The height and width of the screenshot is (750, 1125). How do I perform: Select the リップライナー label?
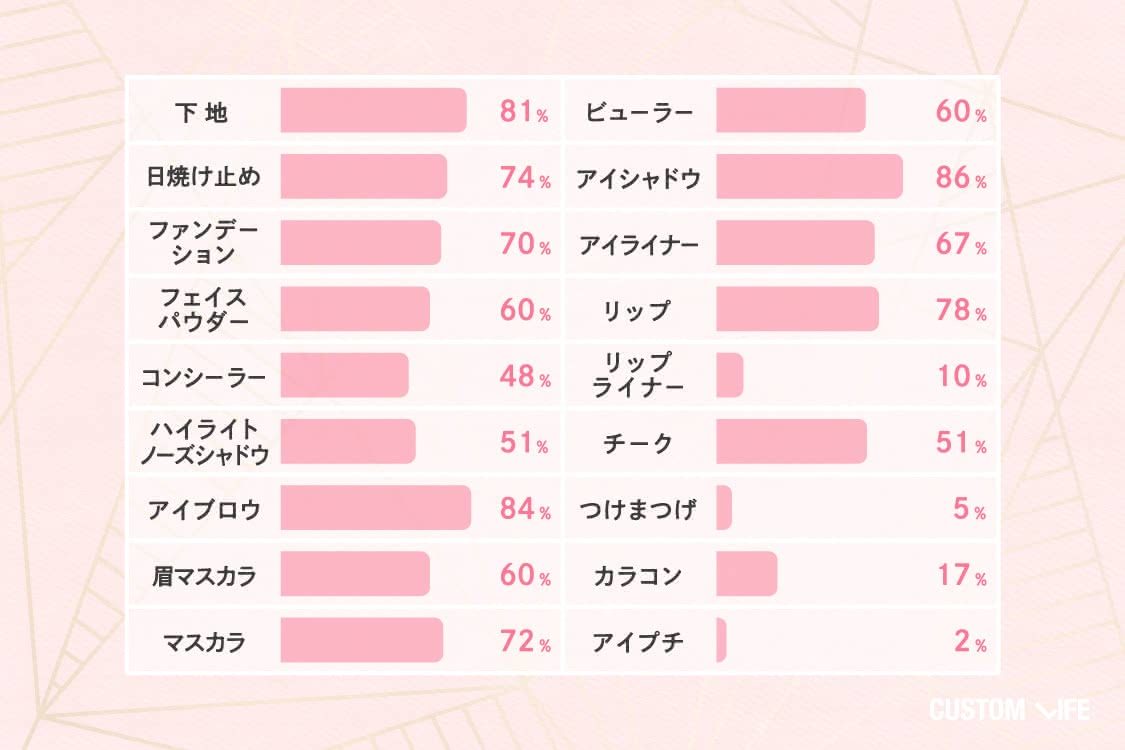point(637,375)
